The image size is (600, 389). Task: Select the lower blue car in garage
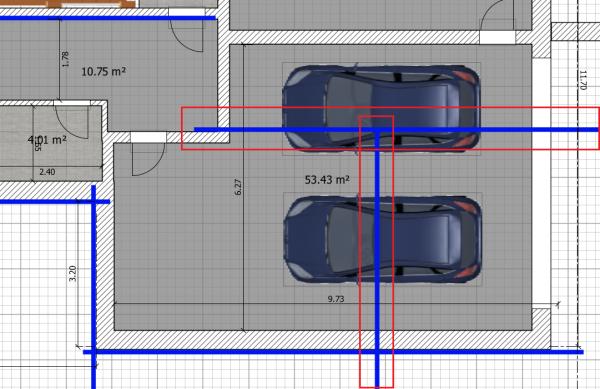click(382, 239)
